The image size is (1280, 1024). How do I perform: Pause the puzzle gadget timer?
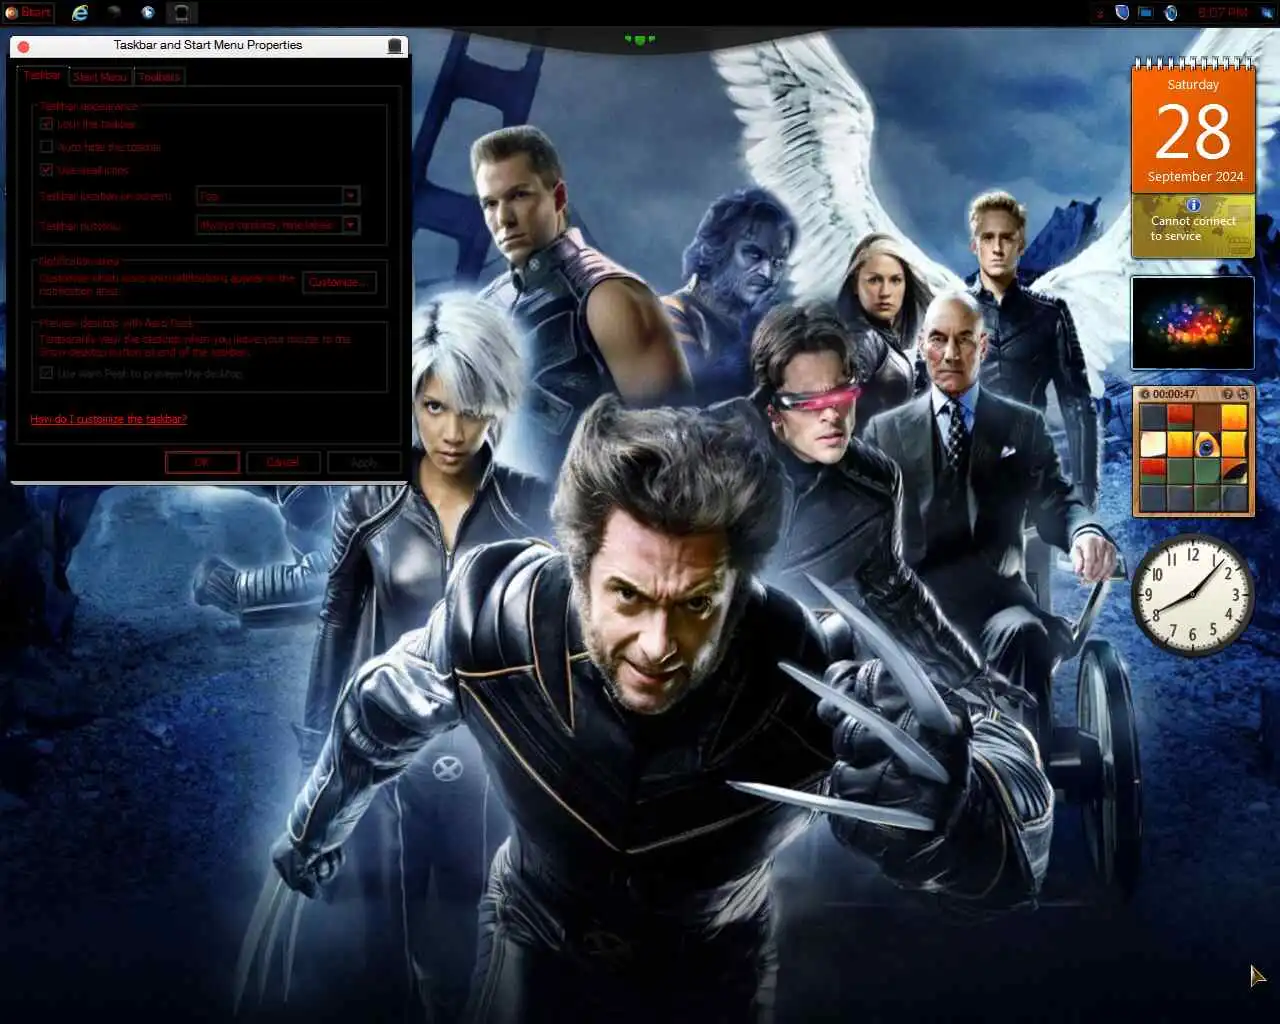click(1144, 394)
